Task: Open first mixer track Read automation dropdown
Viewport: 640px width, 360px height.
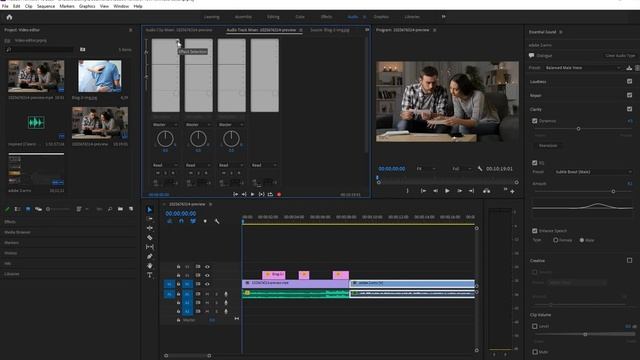Action: click(165, 165)
